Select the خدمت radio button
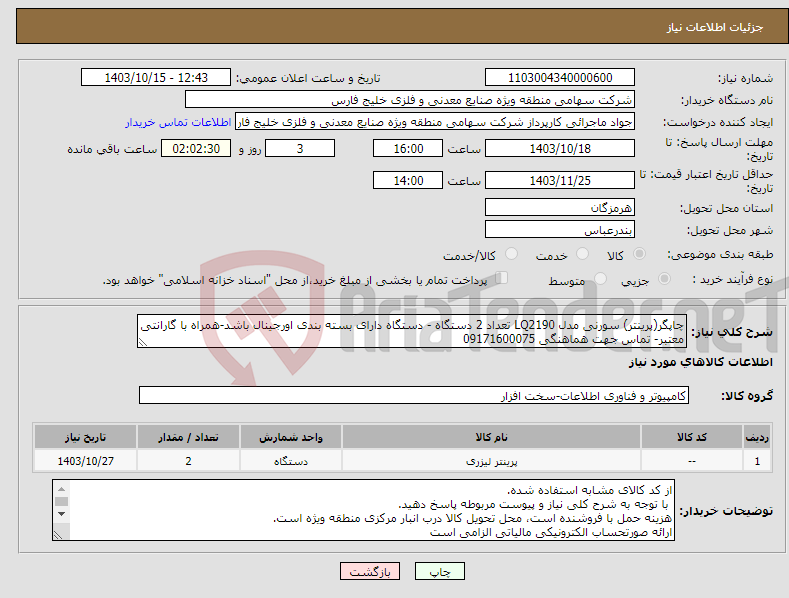This screenshot has width=789, height=598. tap(582, 254)
